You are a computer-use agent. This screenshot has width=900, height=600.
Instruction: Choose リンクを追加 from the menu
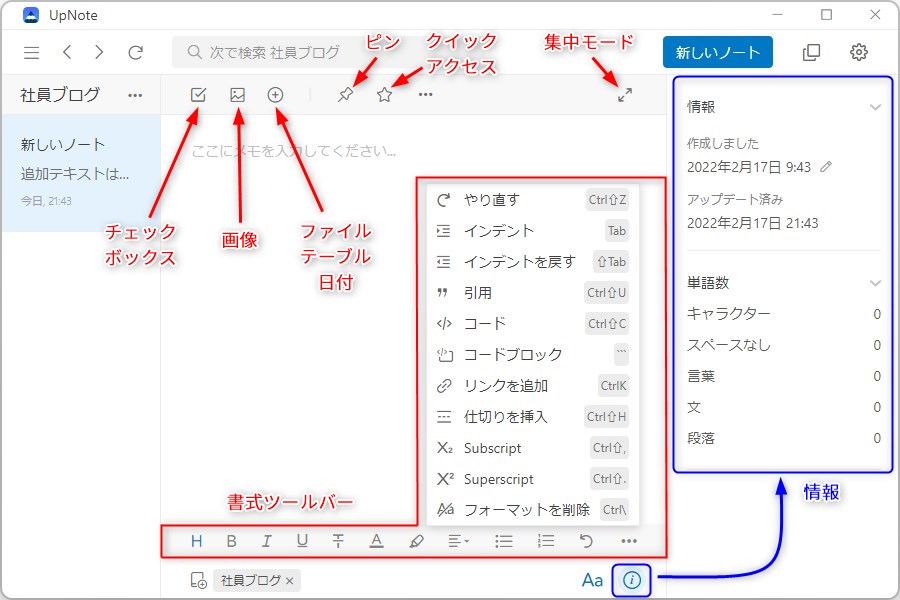pyautogui.click(x=532, y=386)
